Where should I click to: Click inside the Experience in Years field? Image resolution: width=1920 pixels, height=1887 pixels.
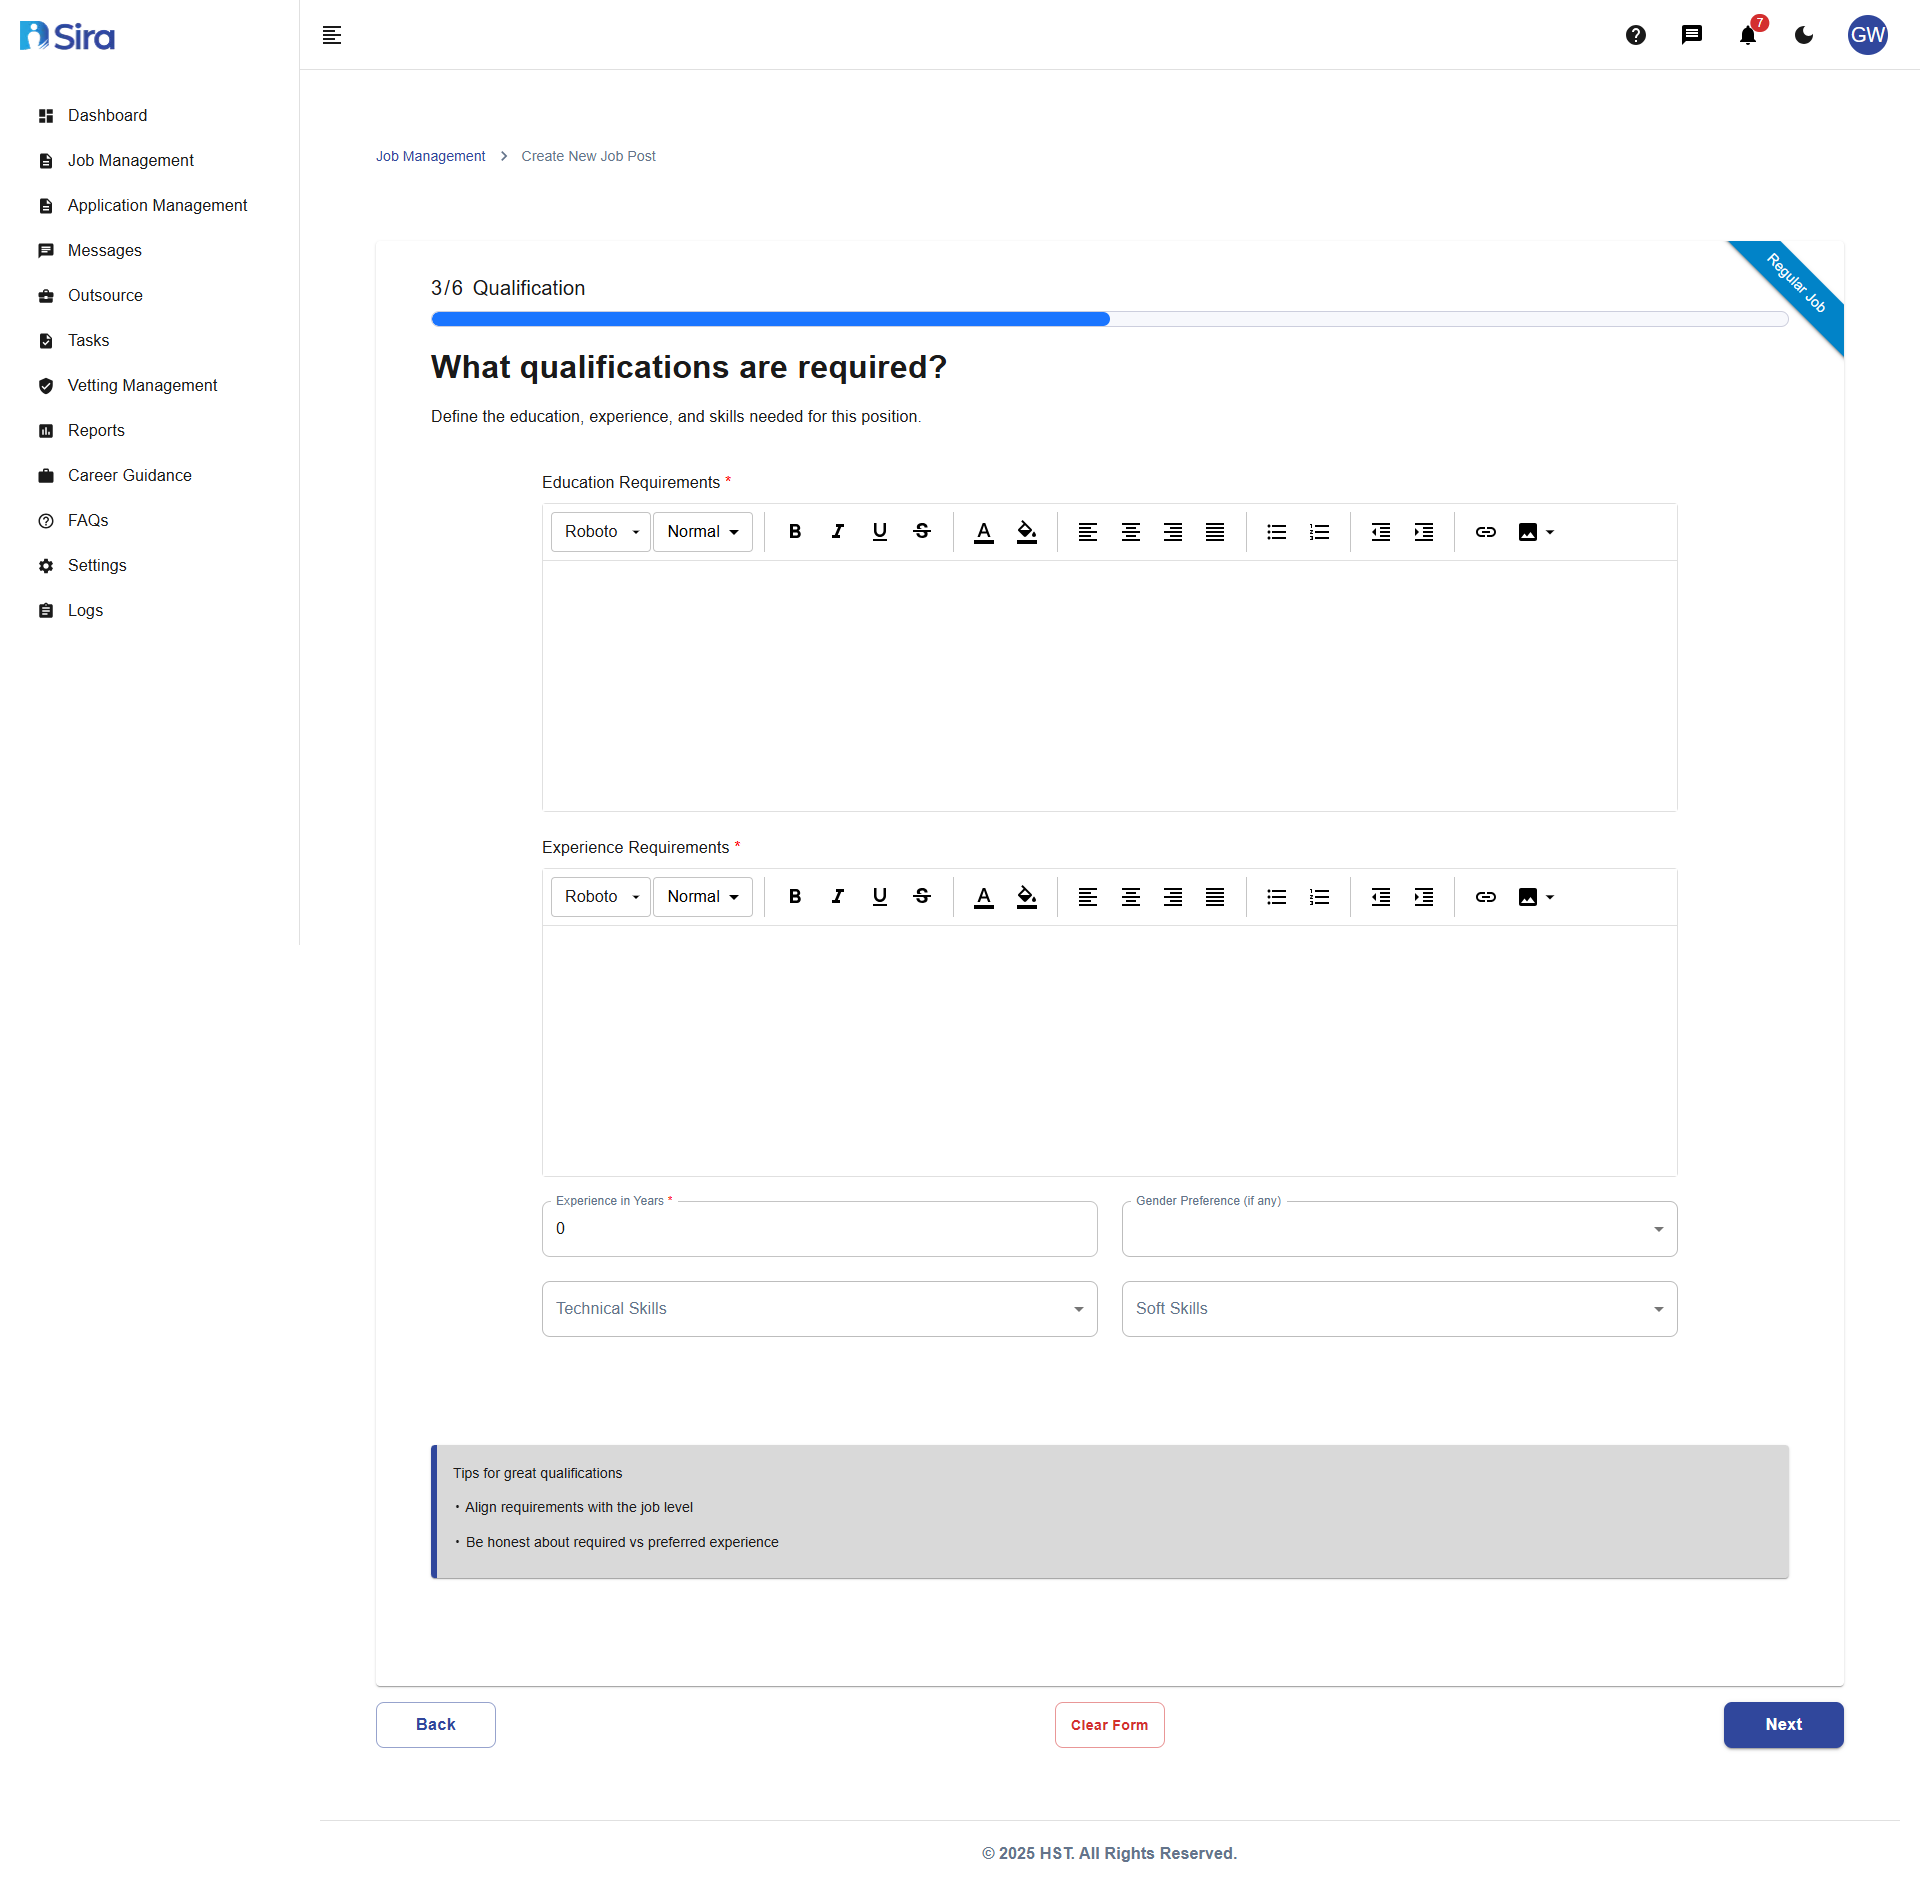pyautogui.click(x=818, y=1229)
